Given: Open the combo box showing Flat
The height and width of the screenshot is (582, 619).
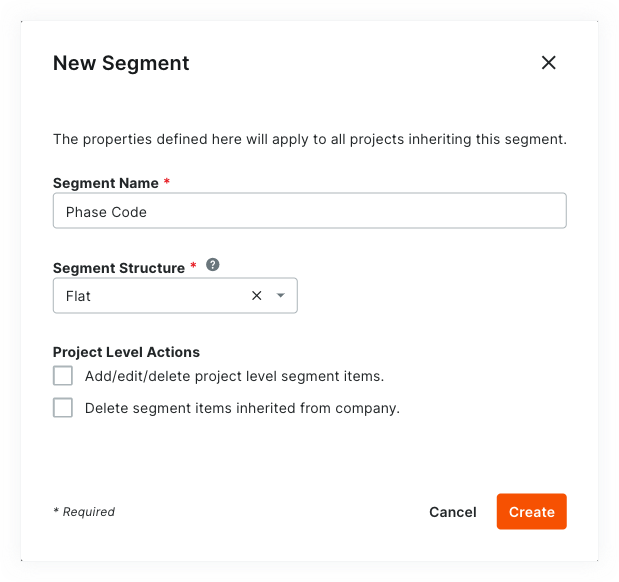Looking at the screenshot, I should [x=175, y=295].
